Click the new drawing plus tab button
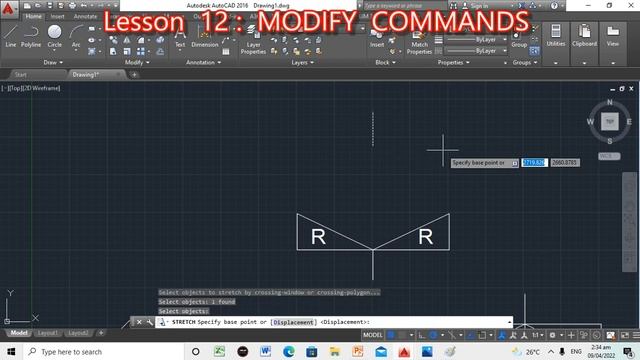 tap(134, 75)
